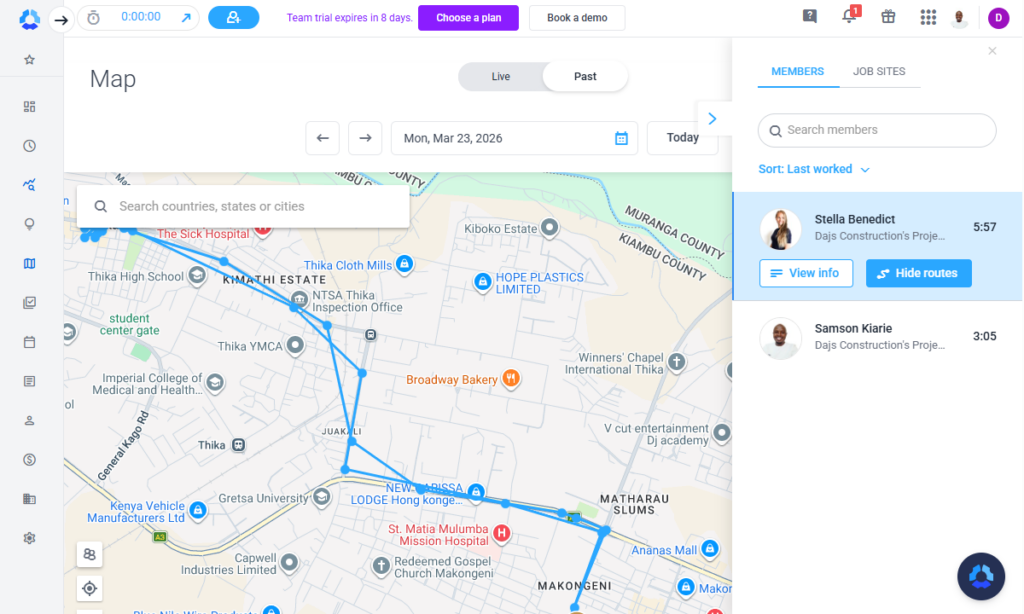Open timesheets clock icon in sidebar

pyautogui.click(x=29, y=146)
